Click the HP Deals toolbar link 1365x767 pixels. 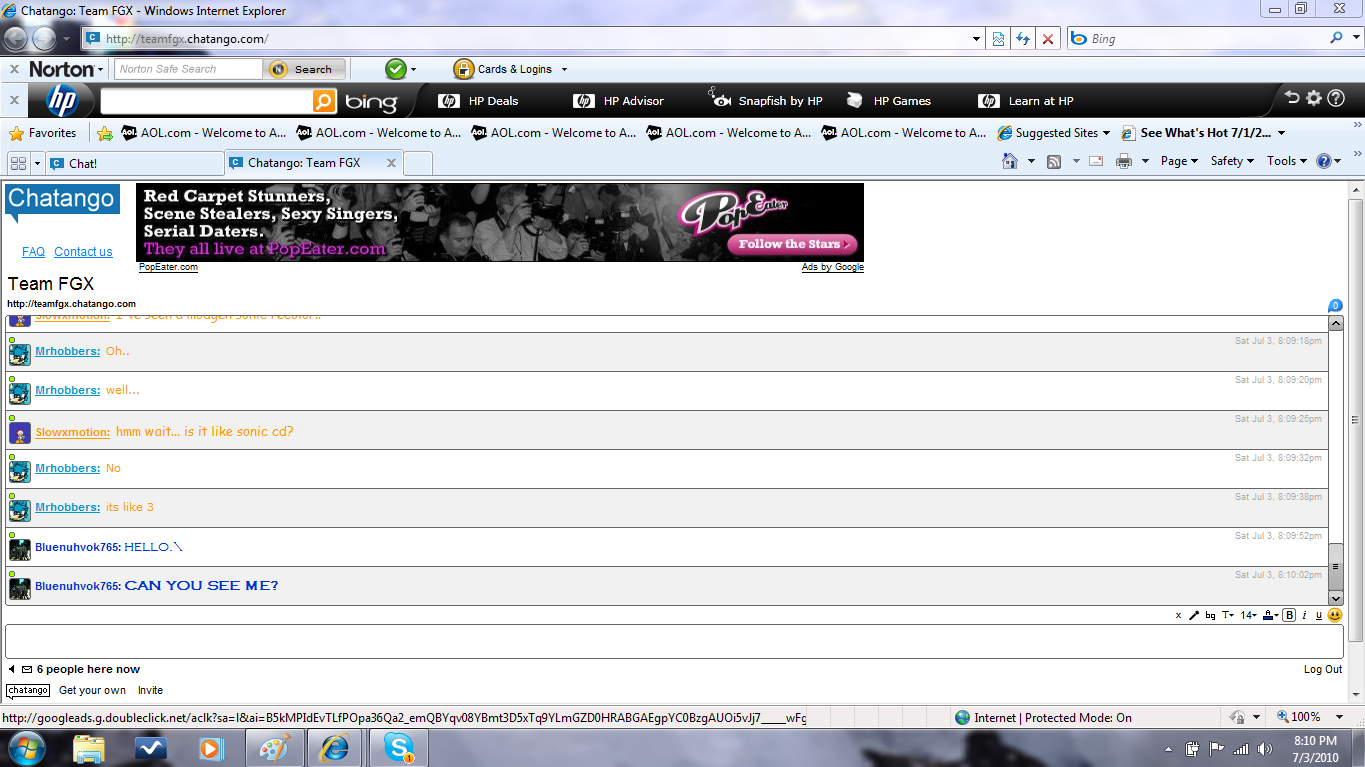point(479,101)
